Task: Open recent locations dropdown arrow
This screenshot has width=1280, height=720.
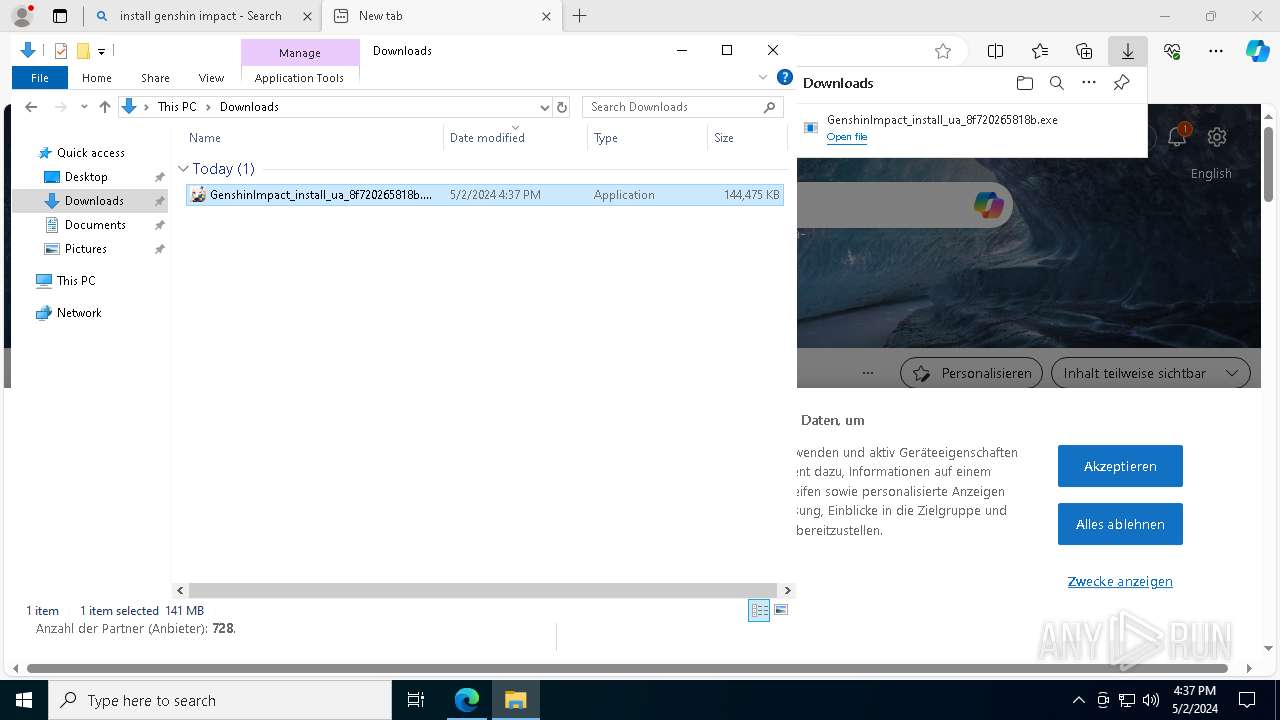Action: 83,107
